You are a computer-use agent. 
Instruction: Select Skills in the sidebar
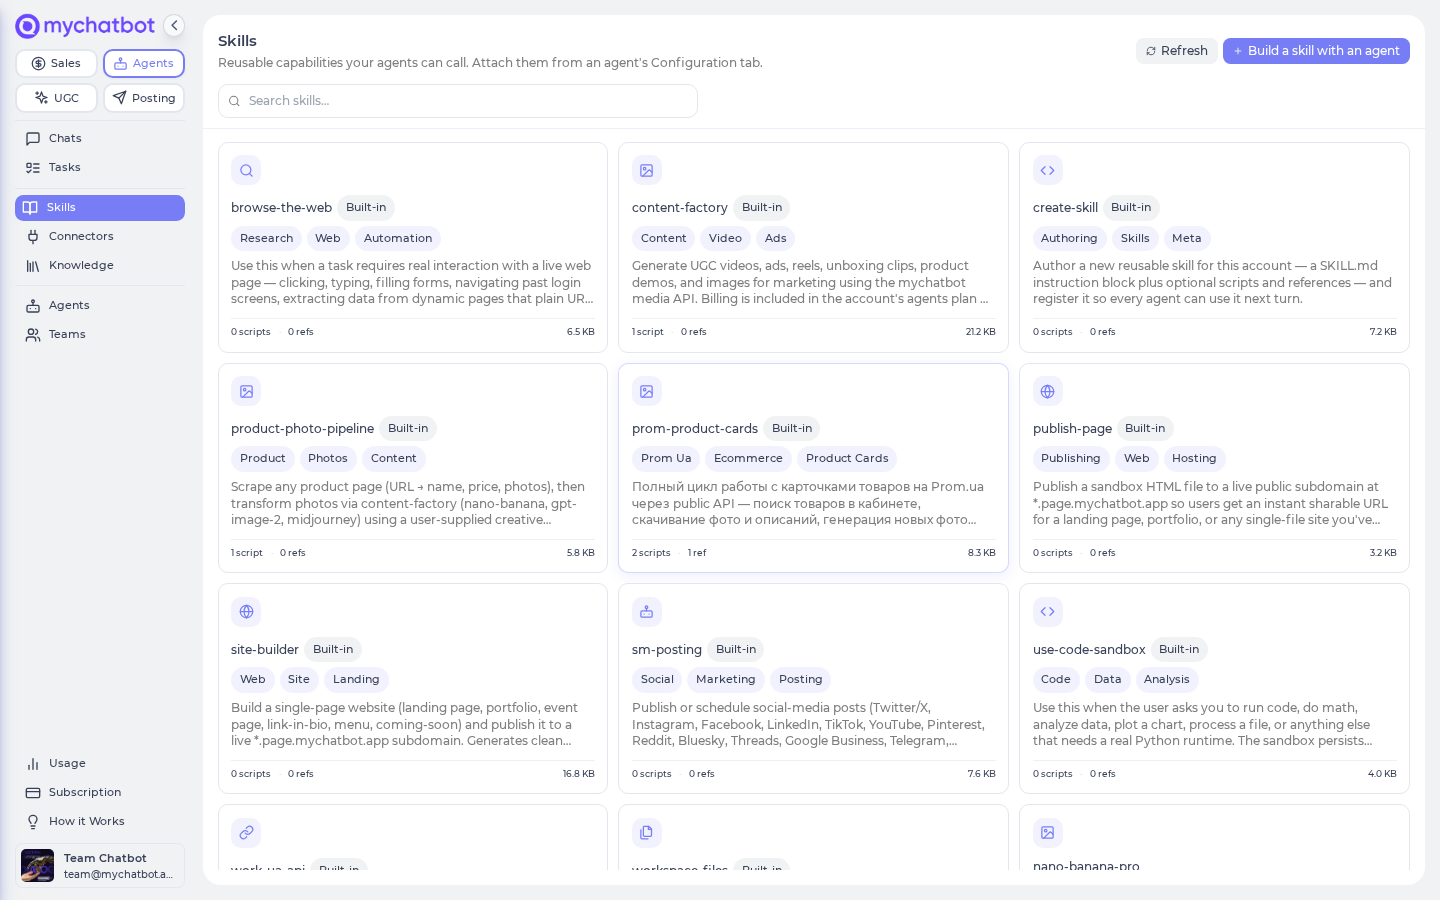pyautogui.click(x=100, y=208)
